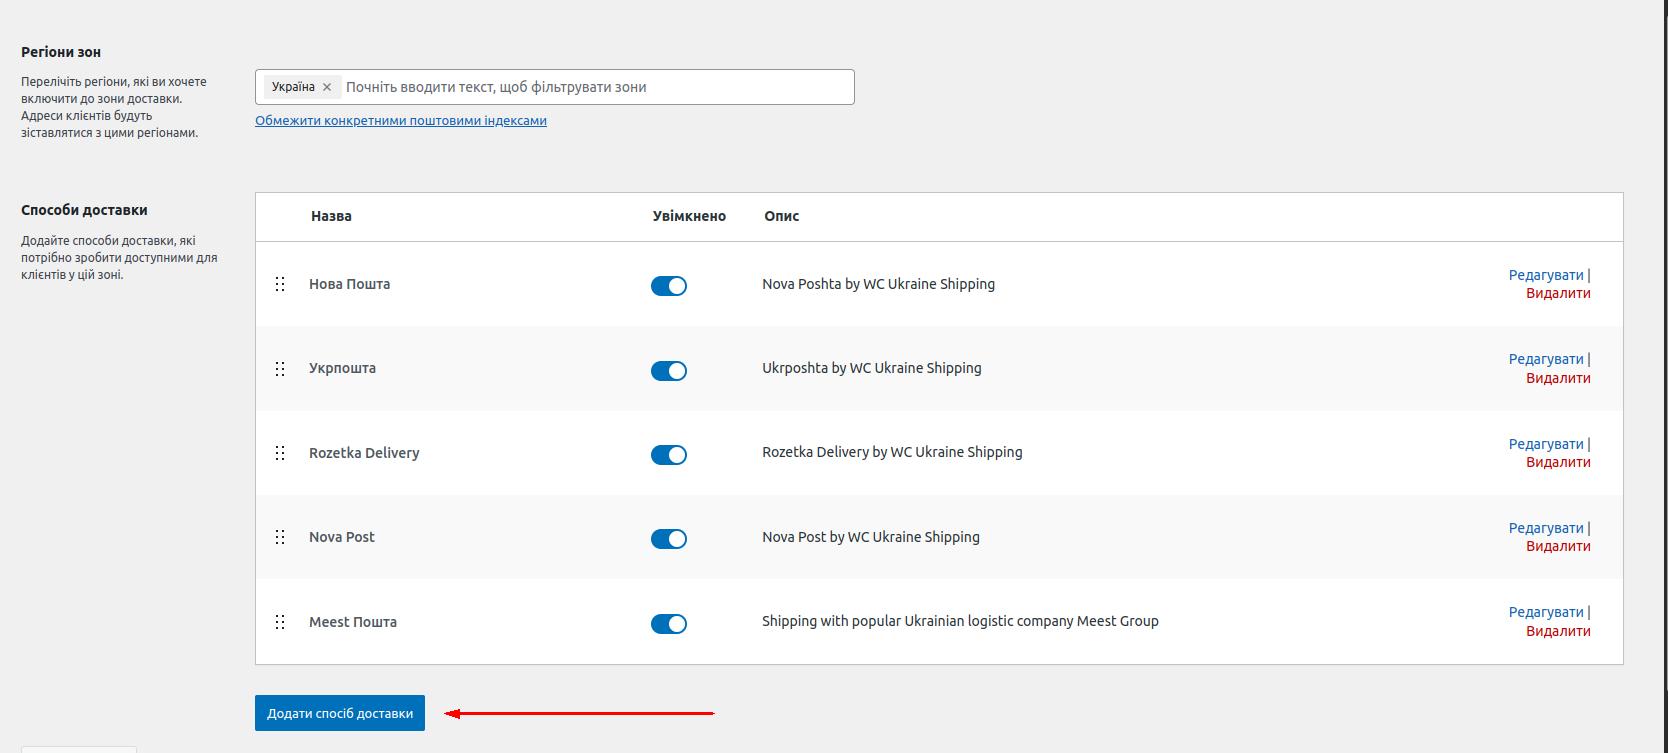Click drag handle icon for Nova Post row

click(x=280, y=537)
